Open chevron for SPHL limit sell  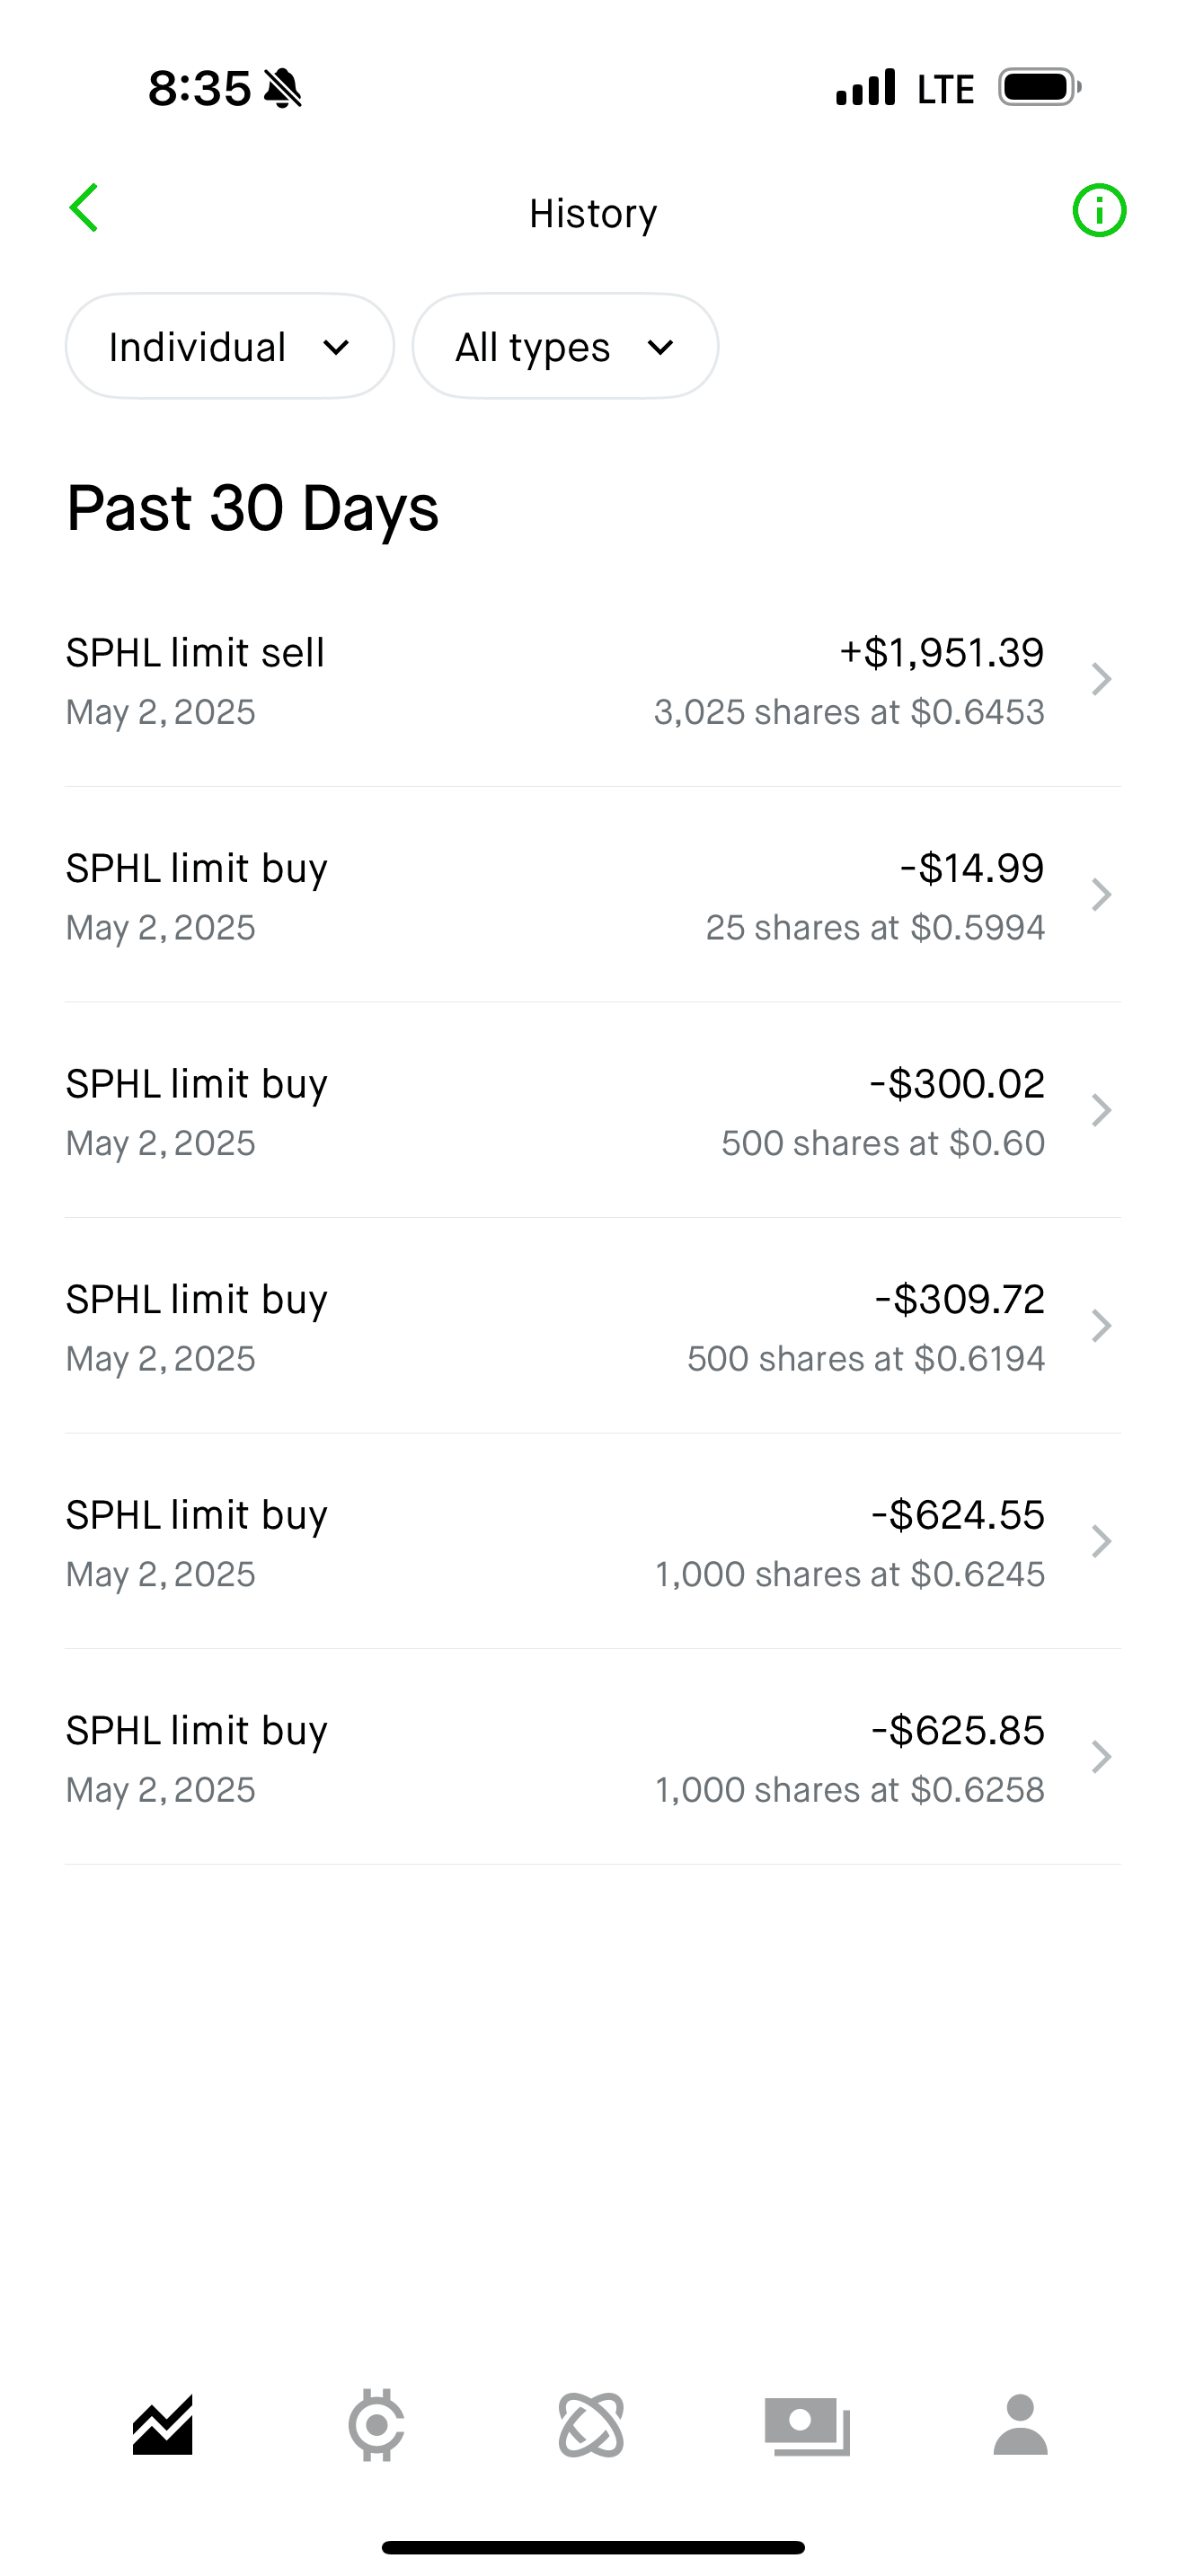pyautogui.click(x=1101, y=679)
